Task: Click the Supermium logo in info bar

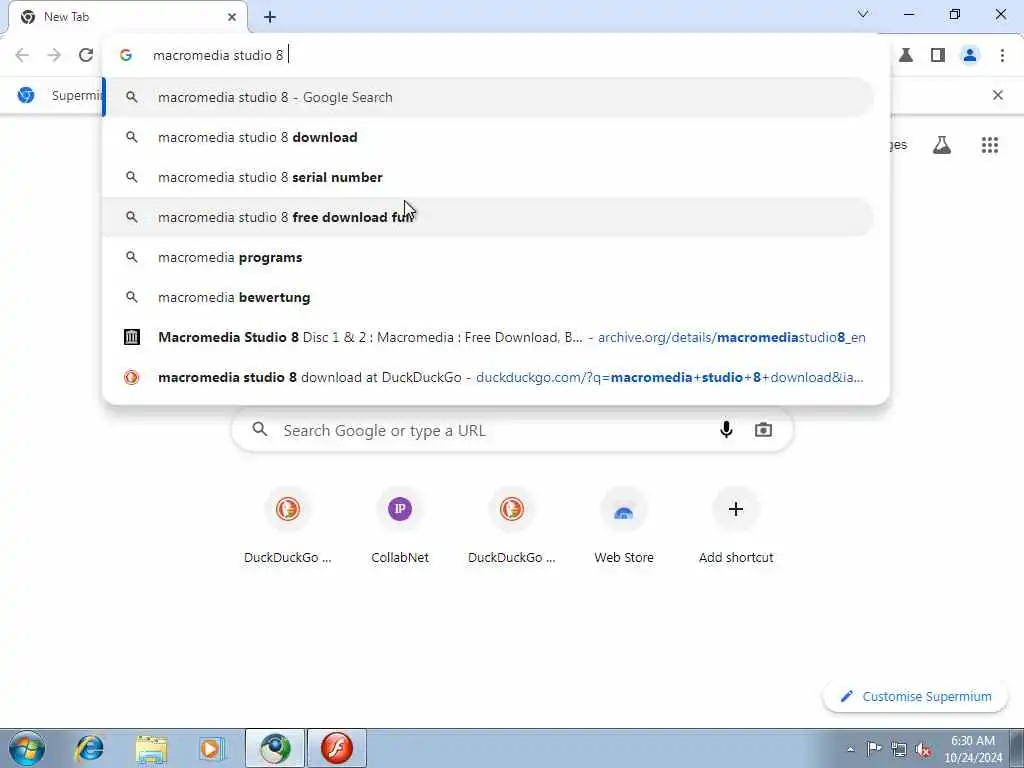Action: 26,95
